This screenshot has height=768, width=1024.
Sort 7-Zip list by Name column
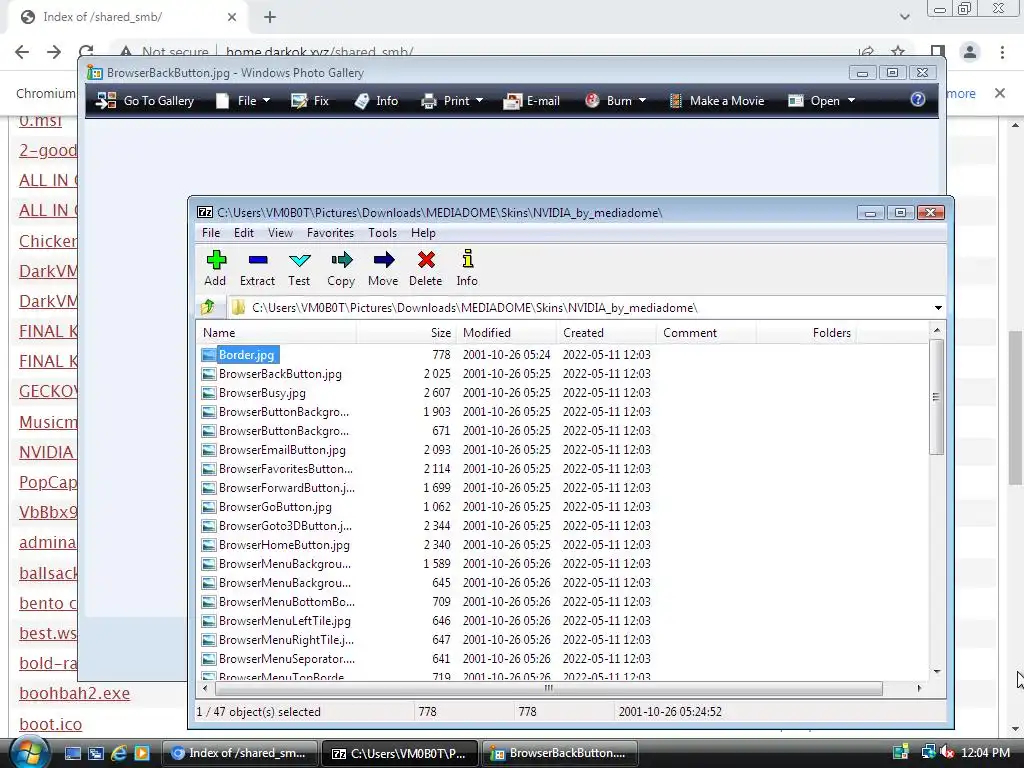click(x=276, y=332)
